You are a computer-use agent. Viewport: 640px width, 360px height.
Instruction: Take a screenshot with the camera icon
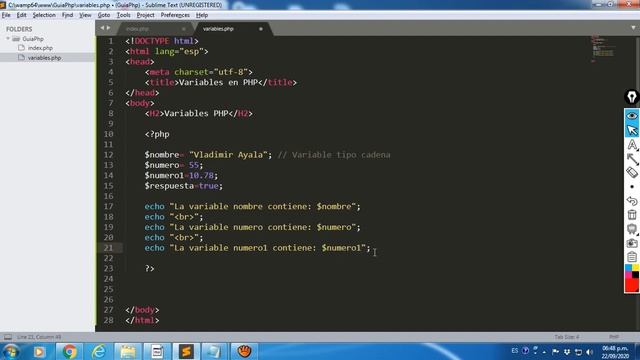632,243
